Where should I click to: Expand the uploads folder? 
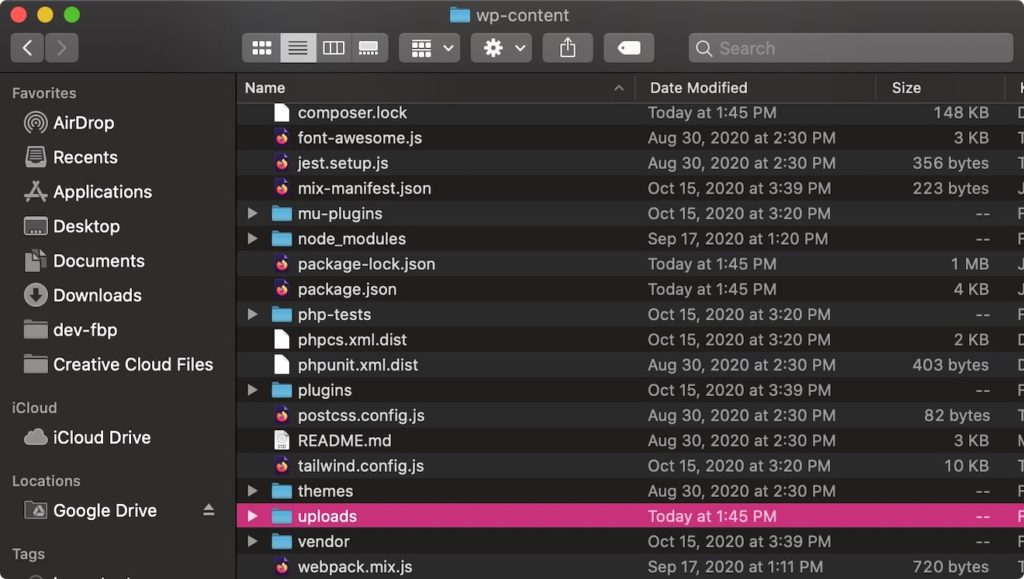pos(252,516)
